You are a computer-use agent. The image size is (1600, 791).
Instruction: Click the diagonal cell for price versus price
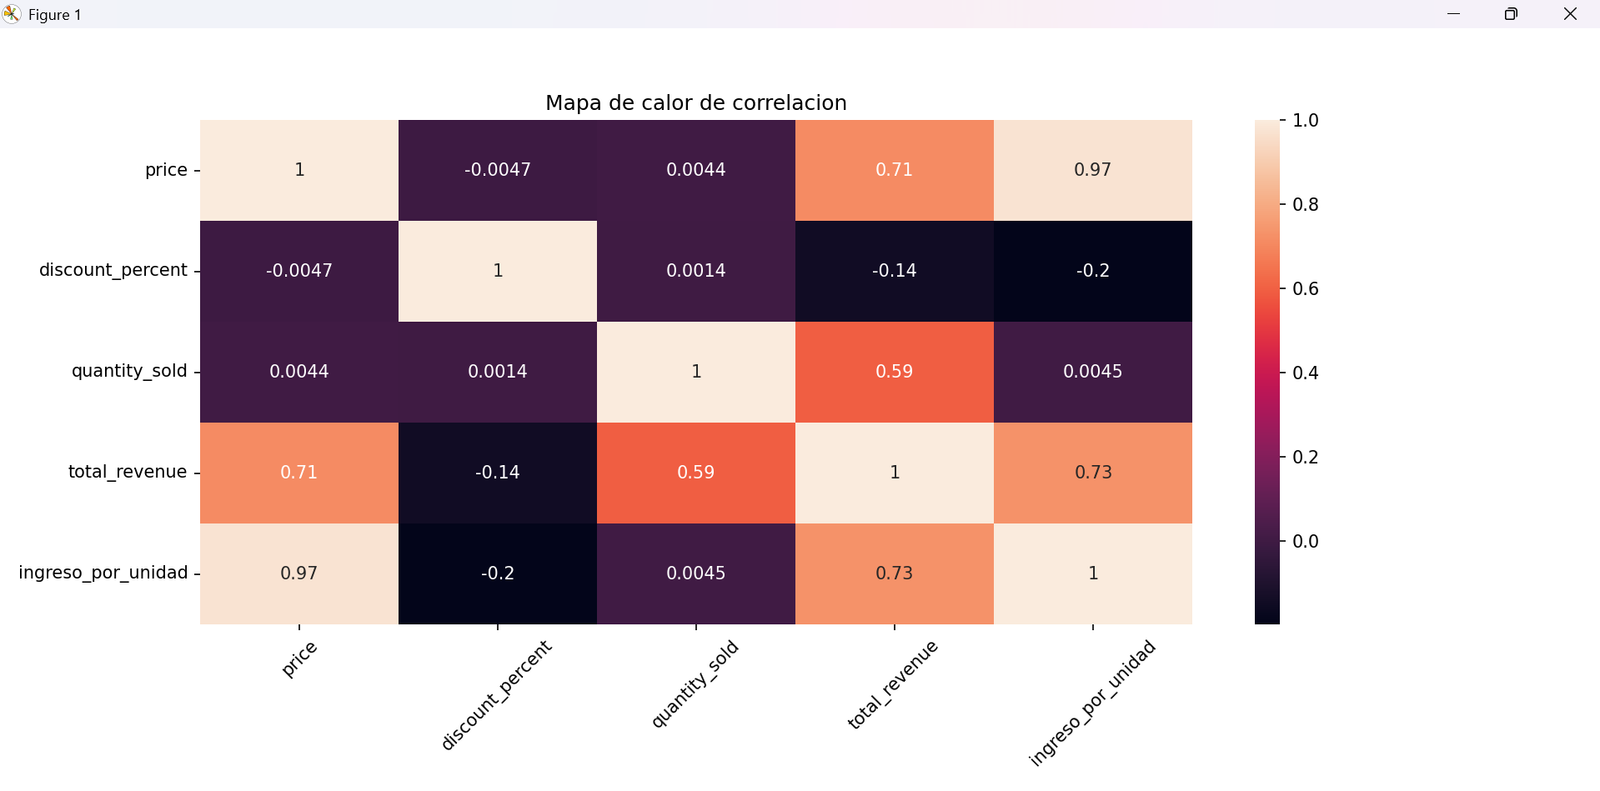coord(299,169)
